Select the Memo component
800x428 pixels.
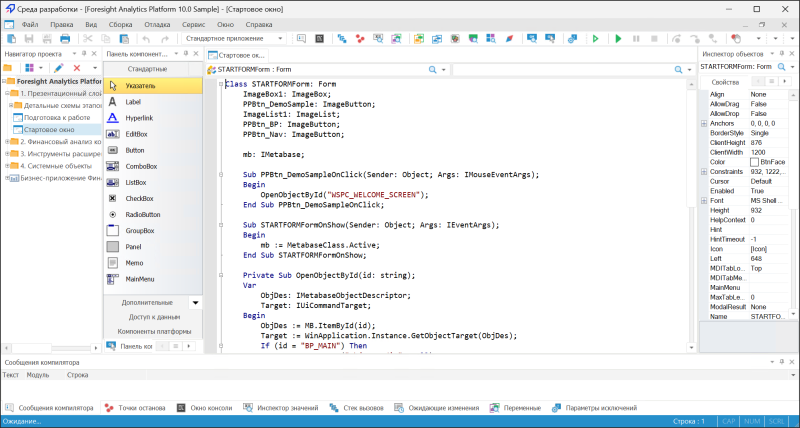[x=153, y=263]
